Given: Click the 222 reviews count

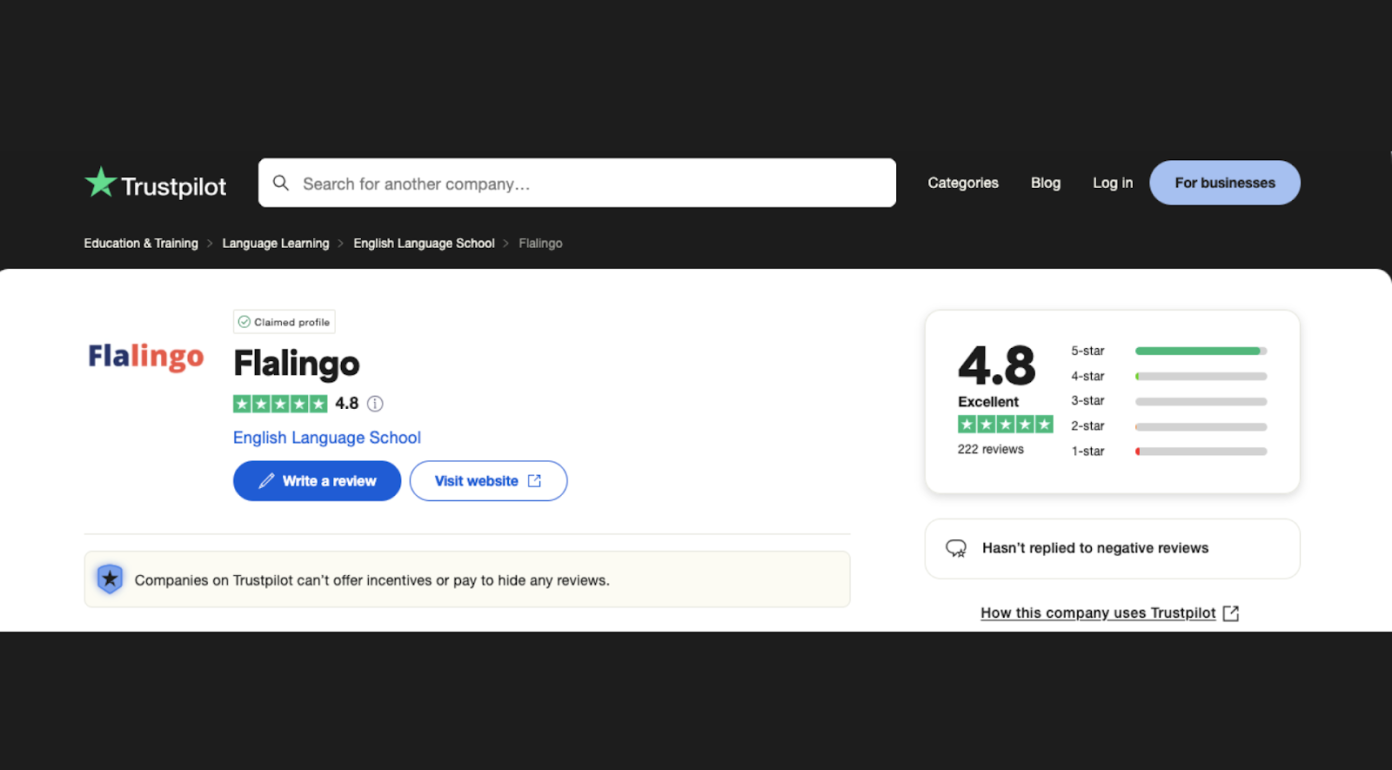Looking at the screenshot, I should pyautogui.click(x=991, y=450).
